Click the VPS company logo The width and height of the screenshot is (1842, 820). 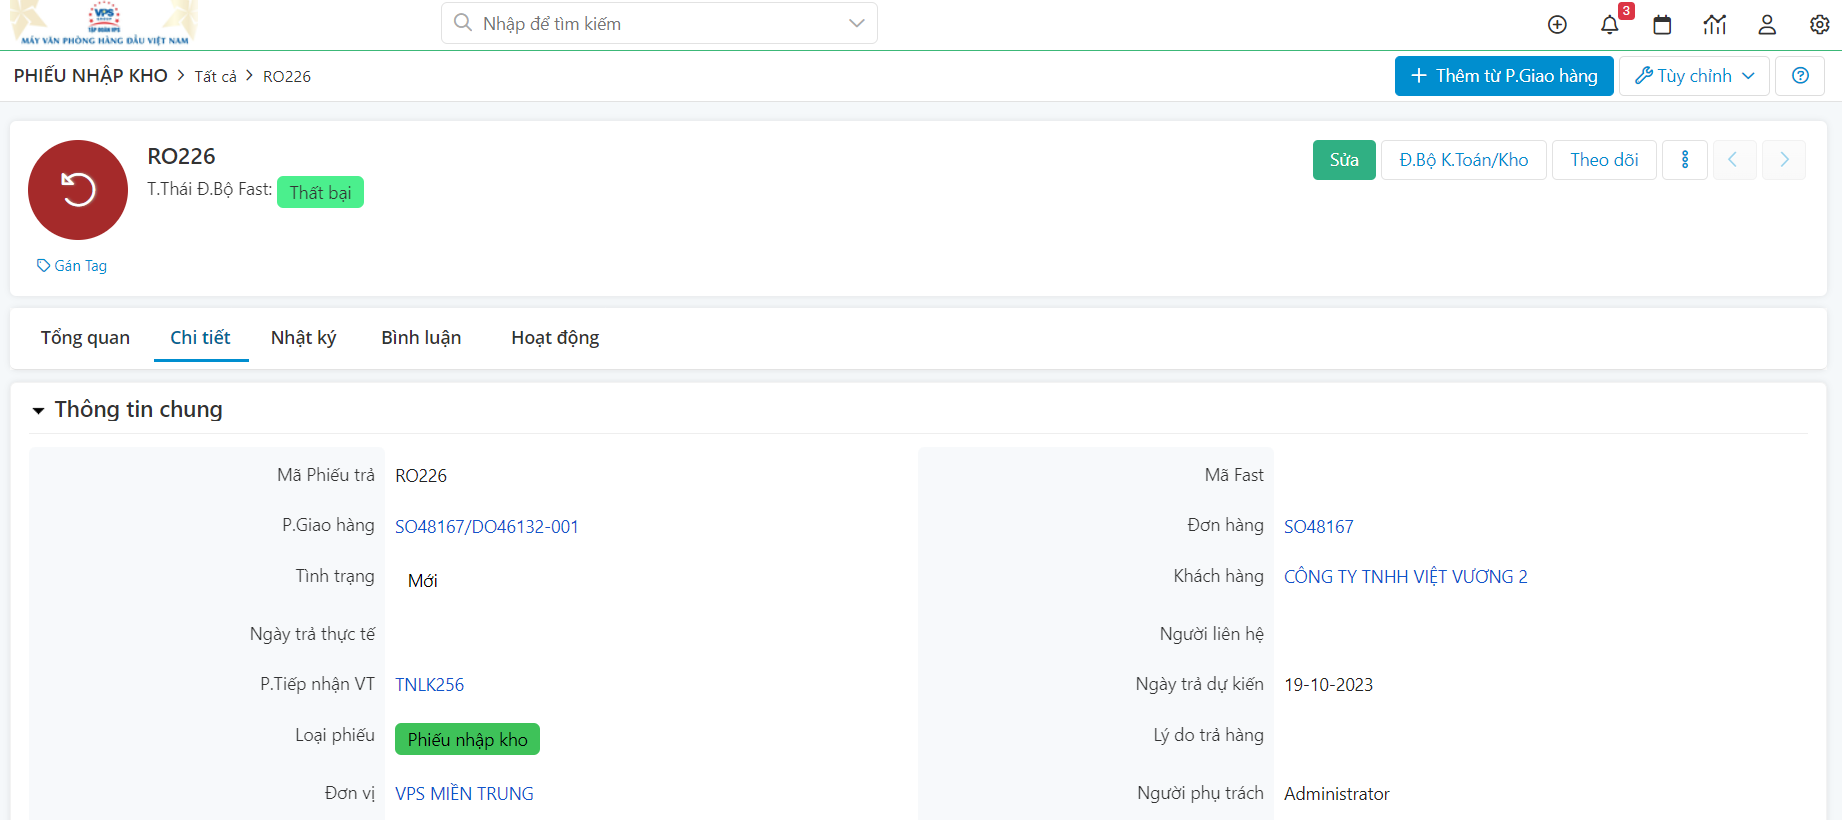[x=104, y=24]
